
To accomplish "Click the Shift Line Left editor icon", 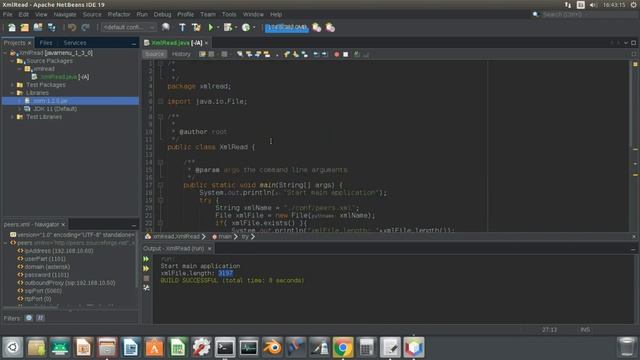I will pos(316,54).
